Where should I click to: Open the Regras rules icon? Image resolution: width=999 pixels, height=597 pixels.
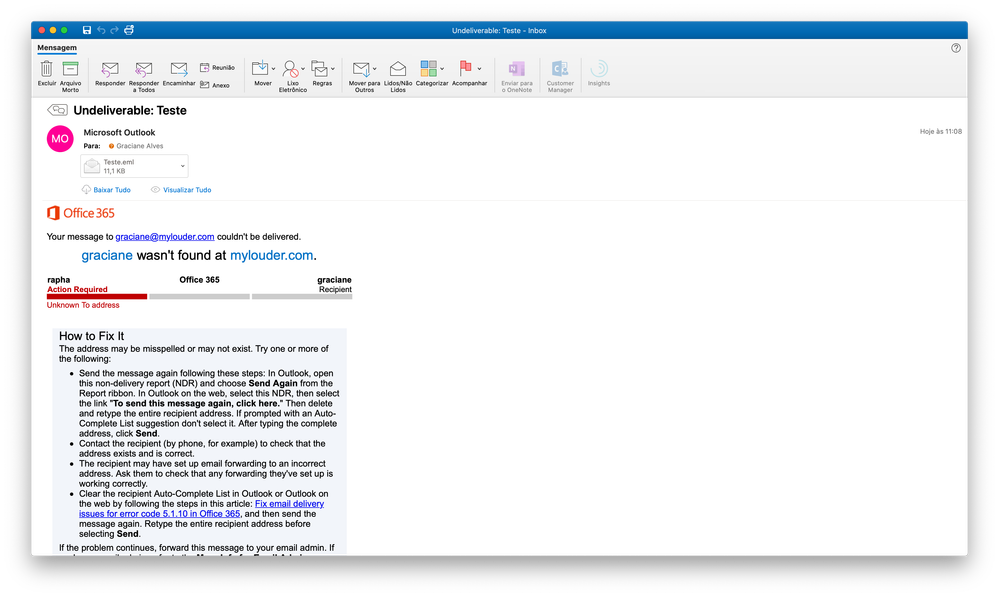[319, 68]
